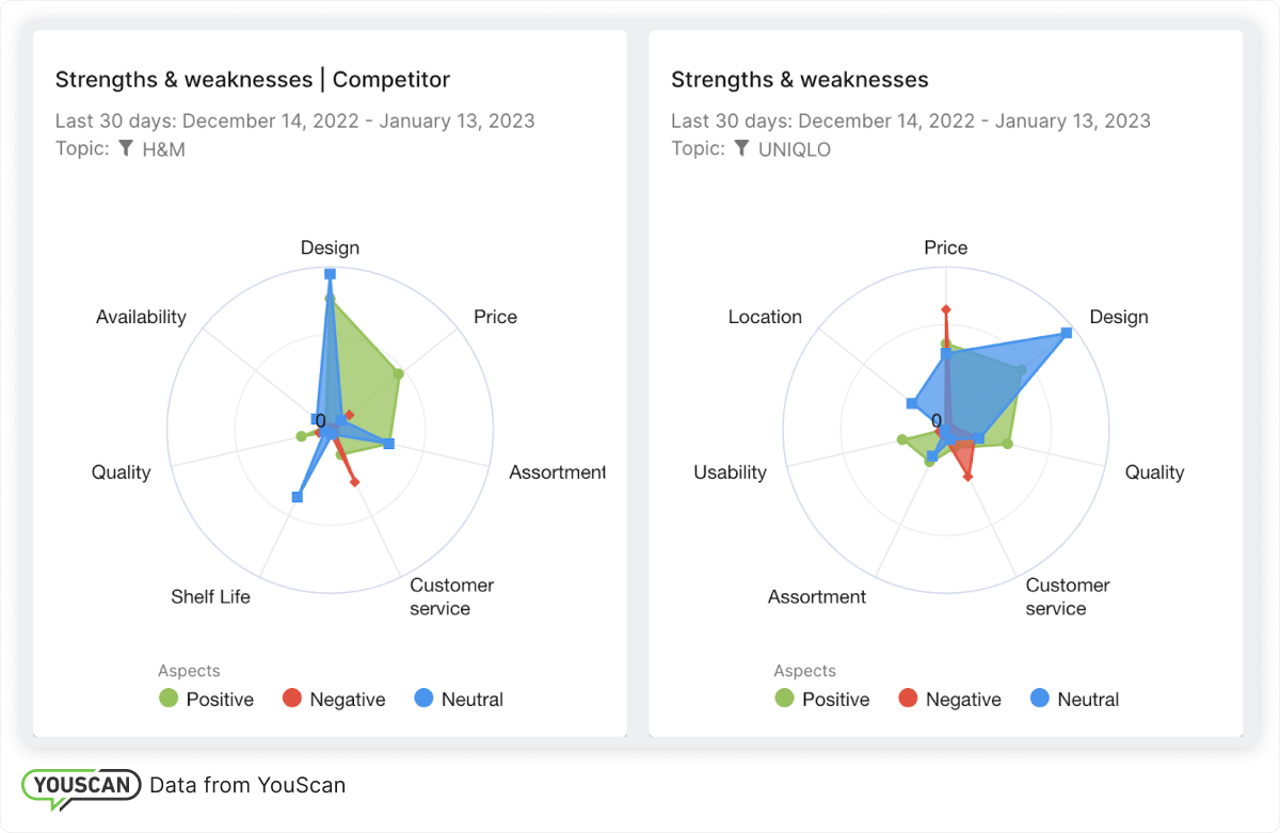Click Customer service label in UNIQLO chart
The width and height of the screenshot is (1280, 833).
coord(1067,596)
